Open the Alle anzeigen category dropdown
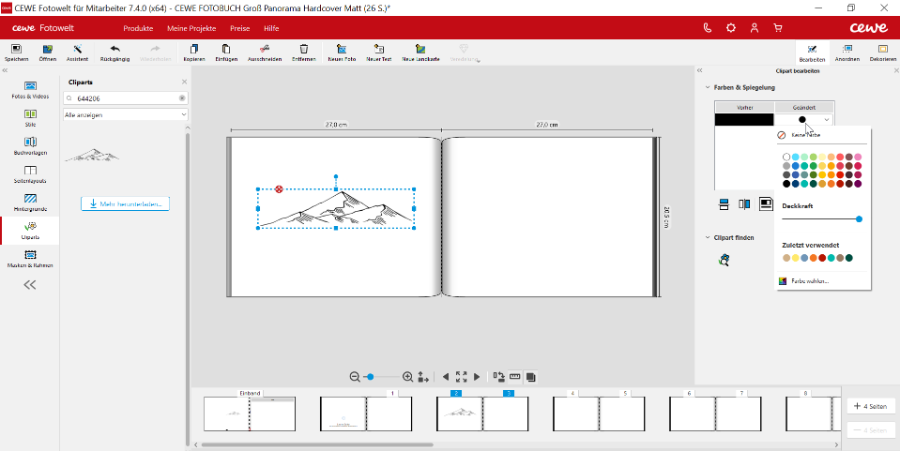Image resolution: width=900 pixels, height=451 pixels. (x=125, y=115)
